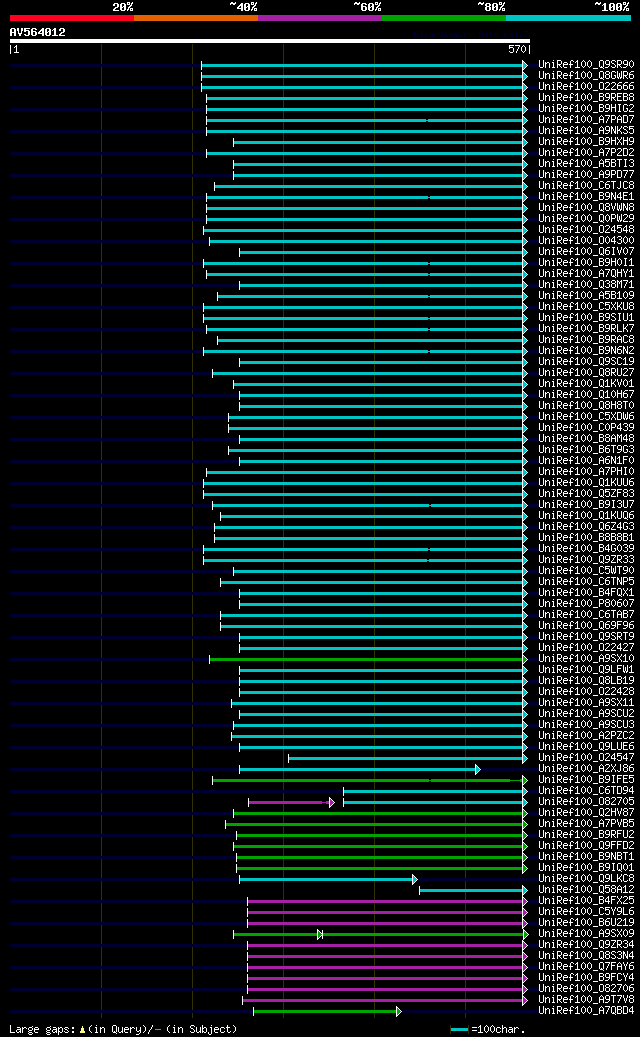Click the green alignment bar for A9SX10
The image size is (640, 1037).
pyautogui.click(x=368, y=659)
